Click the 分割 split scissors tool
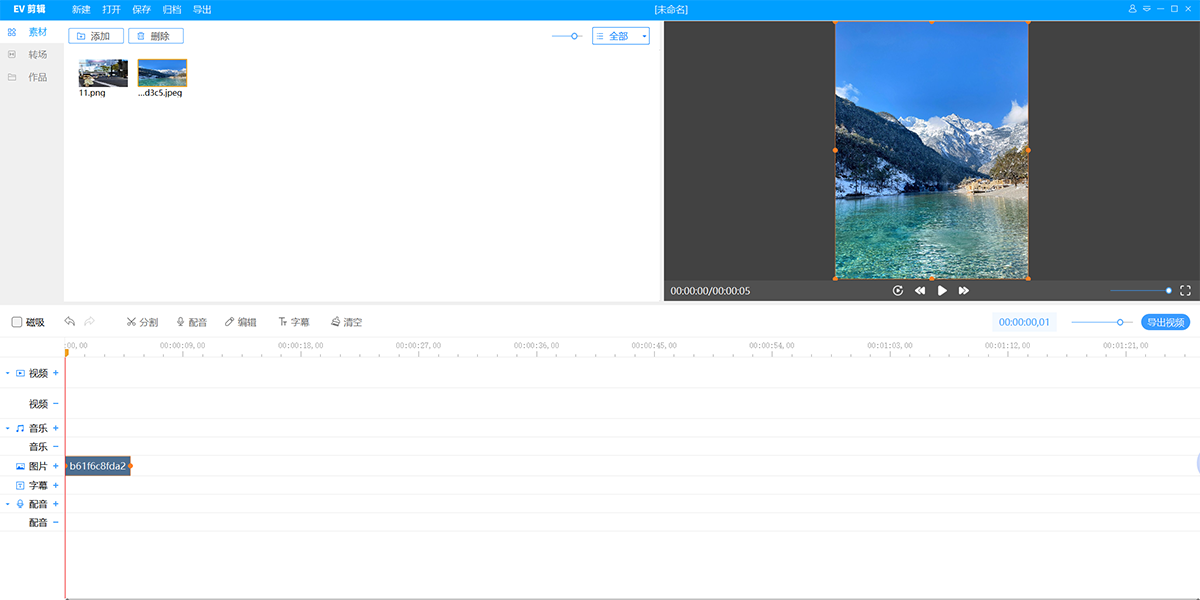Screen dimensions: 1200x600 pyautogui.click(x=142, y=322)
